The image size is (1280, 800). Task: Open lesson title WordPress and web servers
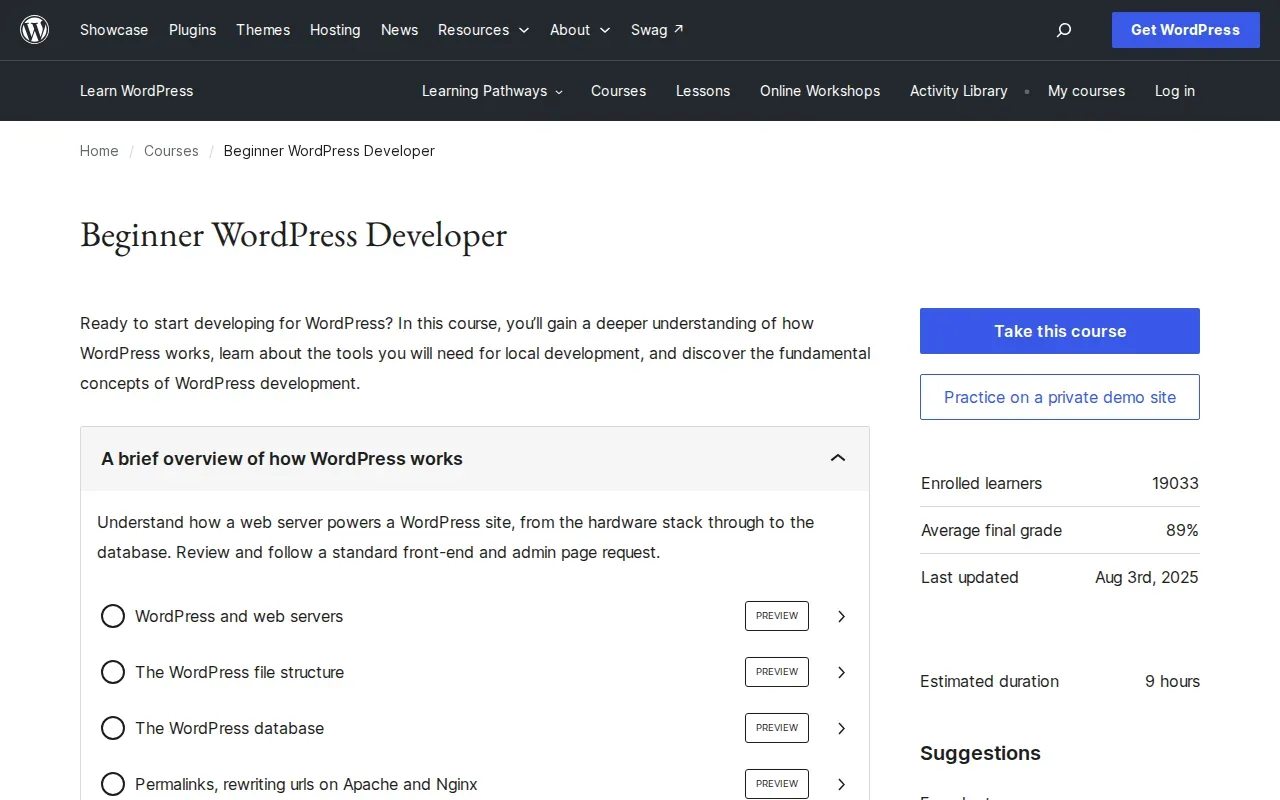point(239,616)
